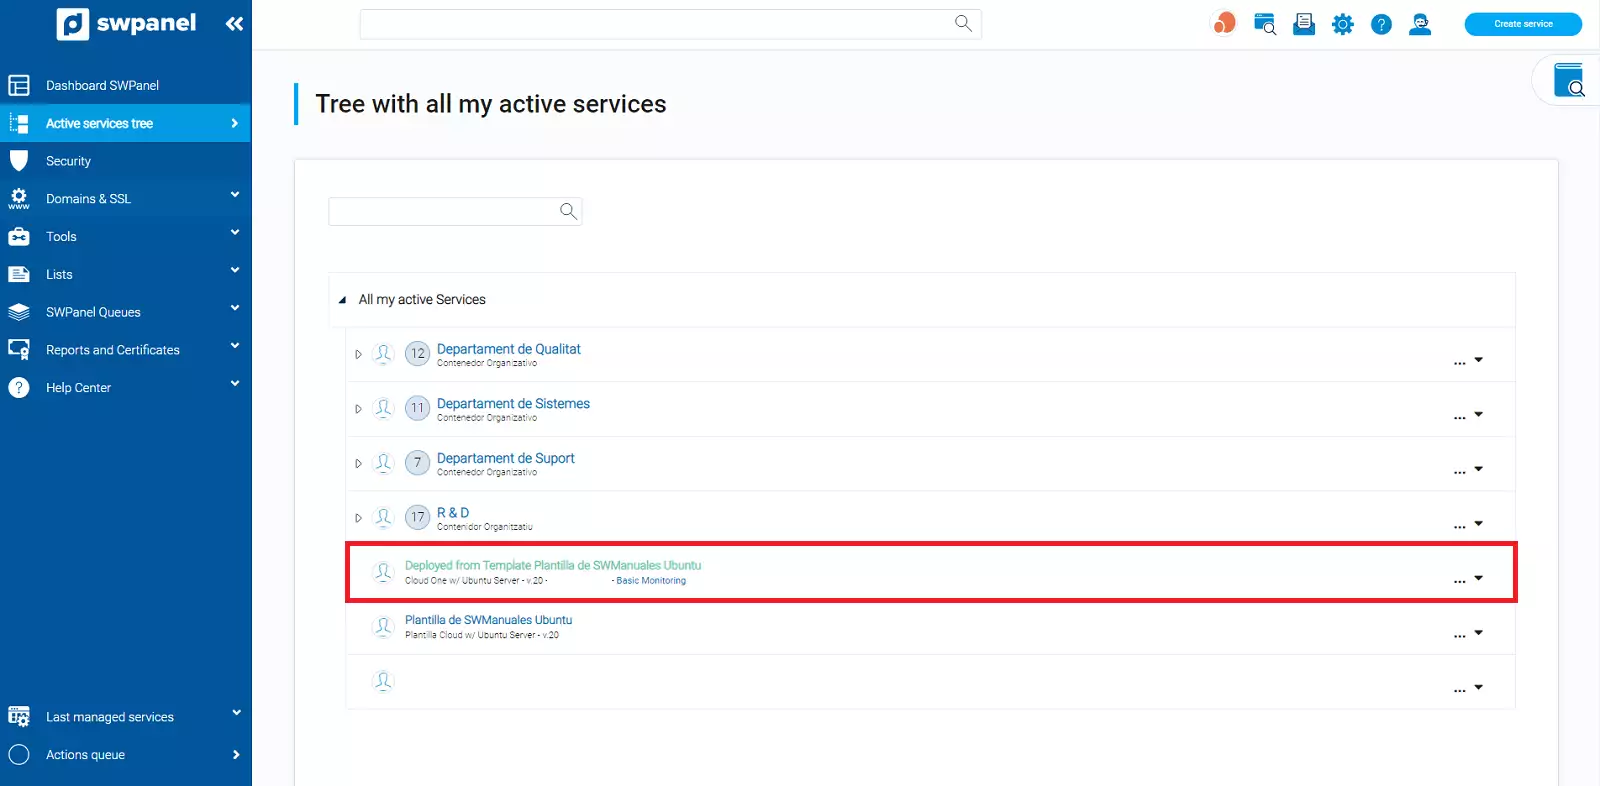Expand the Departament de Qualitat tree node

[358, 354]
